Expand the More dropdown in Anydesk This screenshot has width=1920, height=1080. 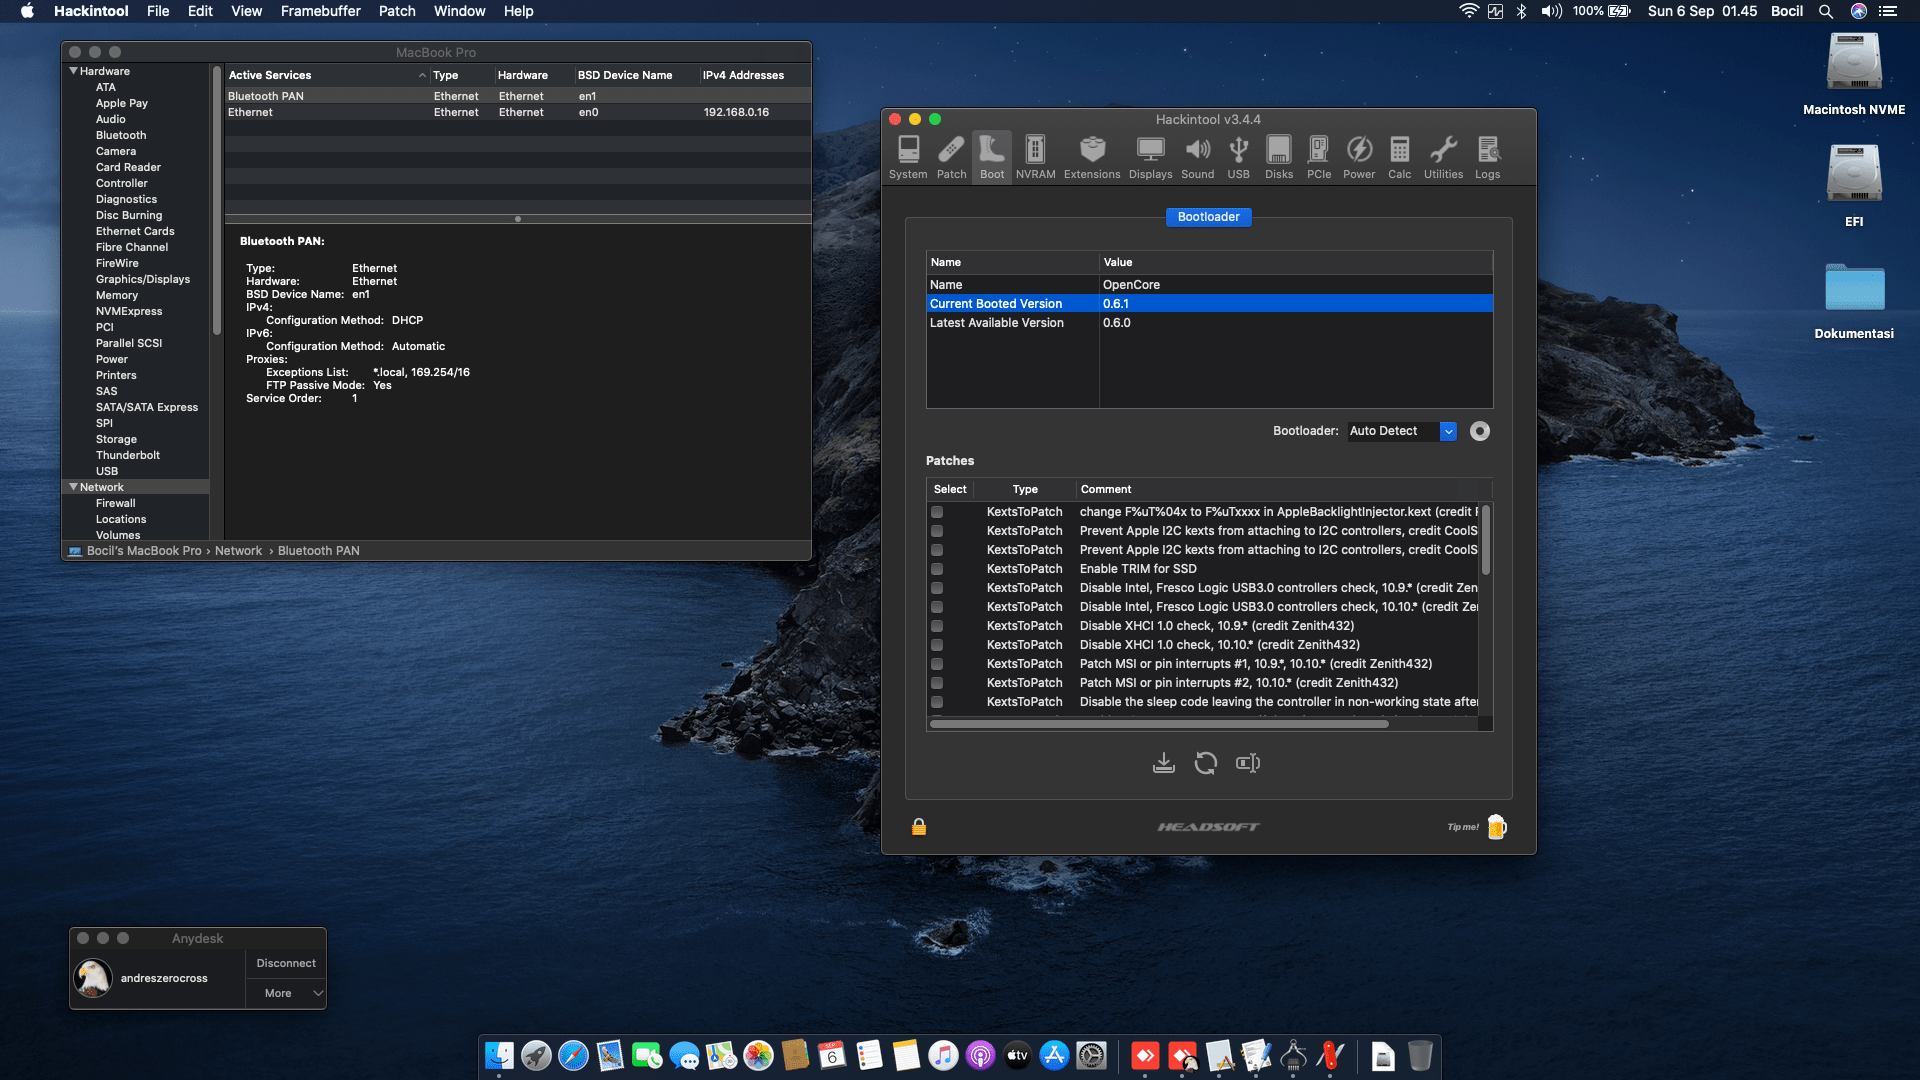tap(286, 993)
